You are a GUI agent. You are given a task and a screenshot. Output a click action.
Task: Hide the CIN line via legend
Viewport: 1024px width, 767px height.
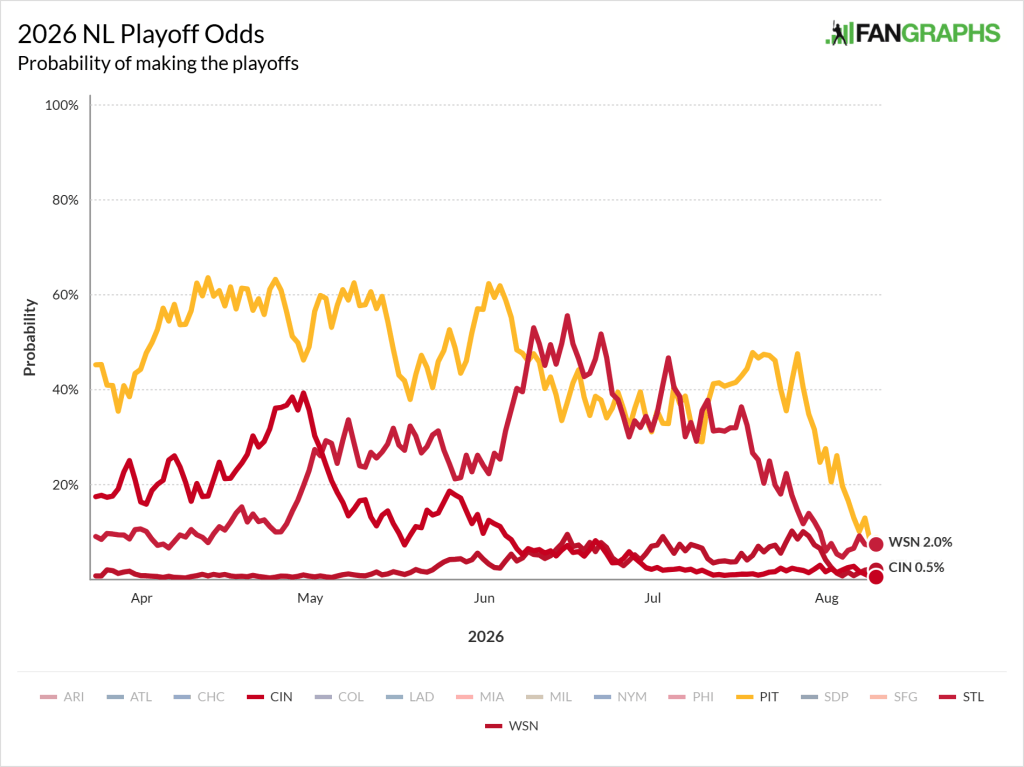270,697
